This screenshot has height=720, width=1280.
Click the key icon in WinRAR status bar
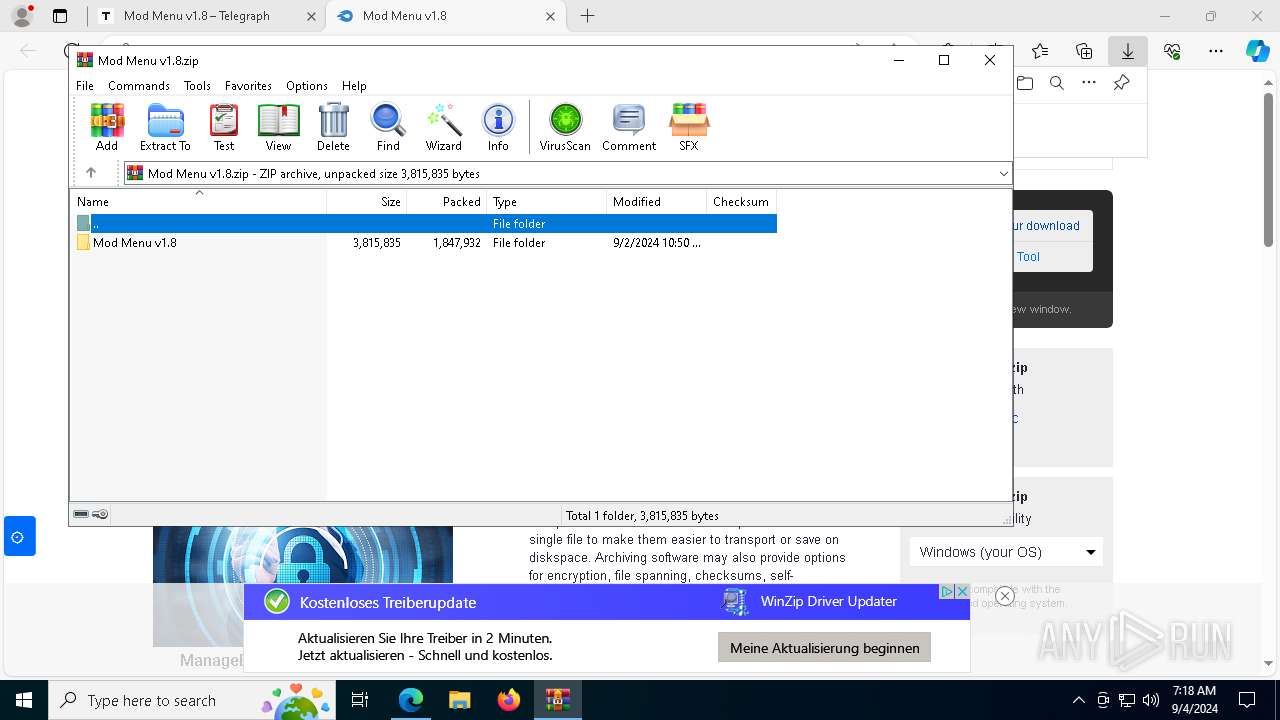point(100,514)
